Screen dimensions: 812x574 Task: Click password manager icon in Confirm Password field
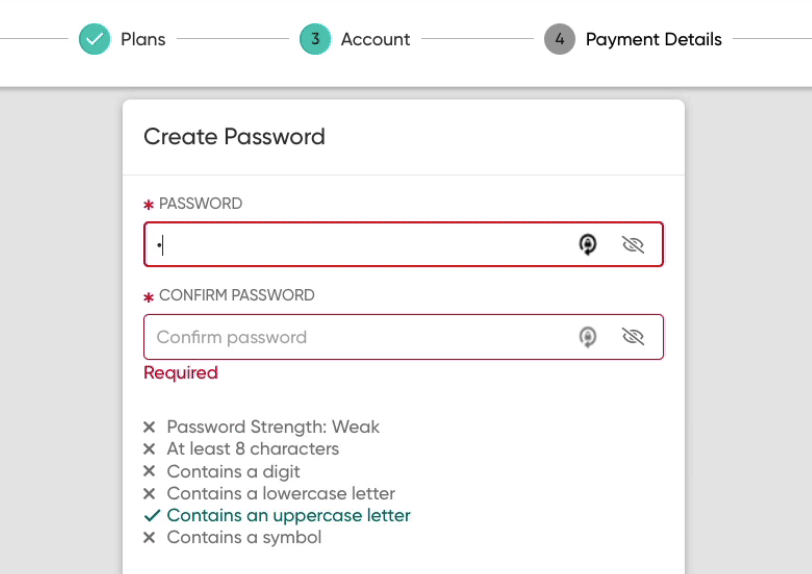(587, 337)
